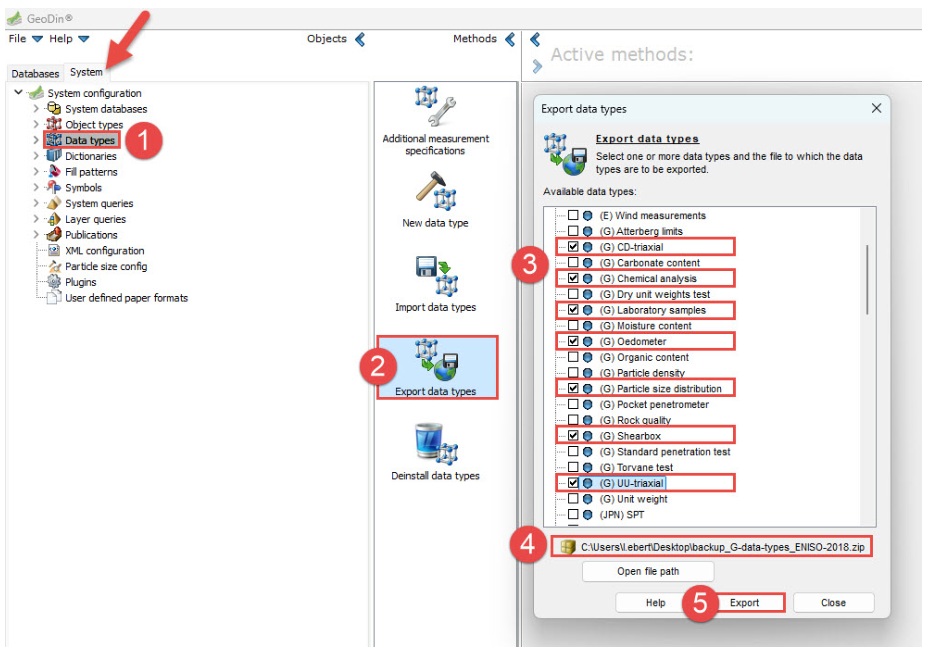Click the Additional measurement specifications icon

(435, 107)
